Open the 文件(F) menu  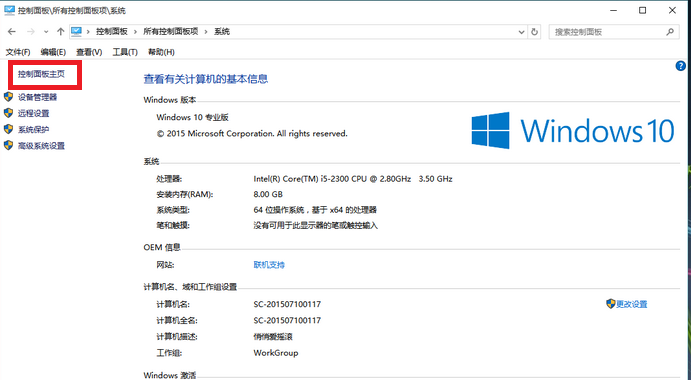18,52
